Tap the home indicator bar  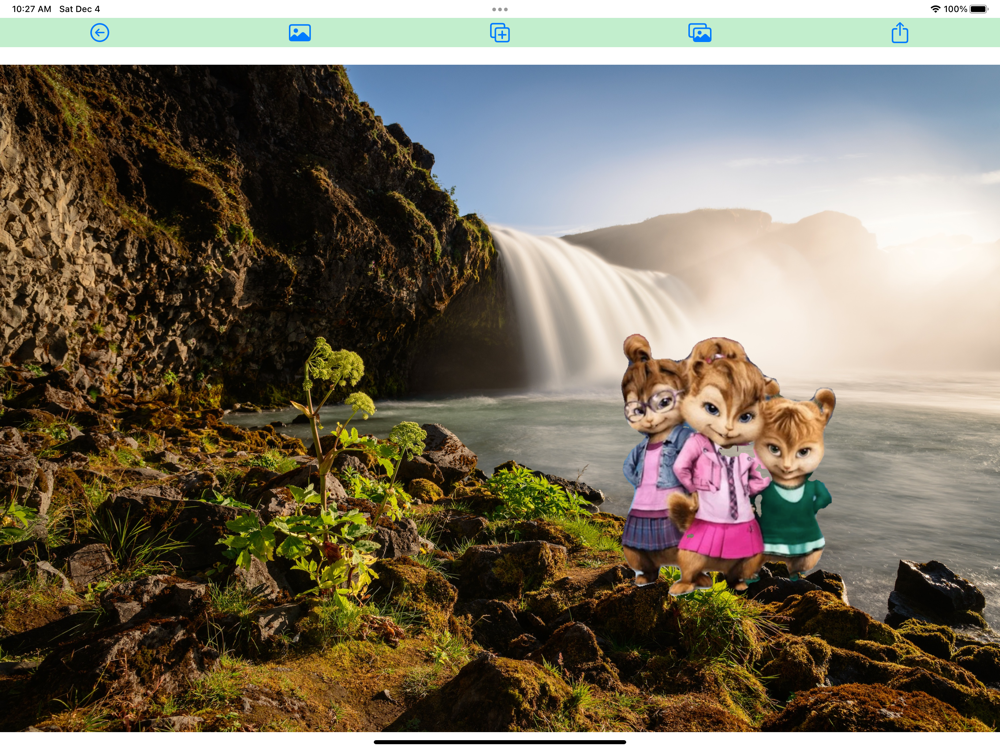pos(500,742)
